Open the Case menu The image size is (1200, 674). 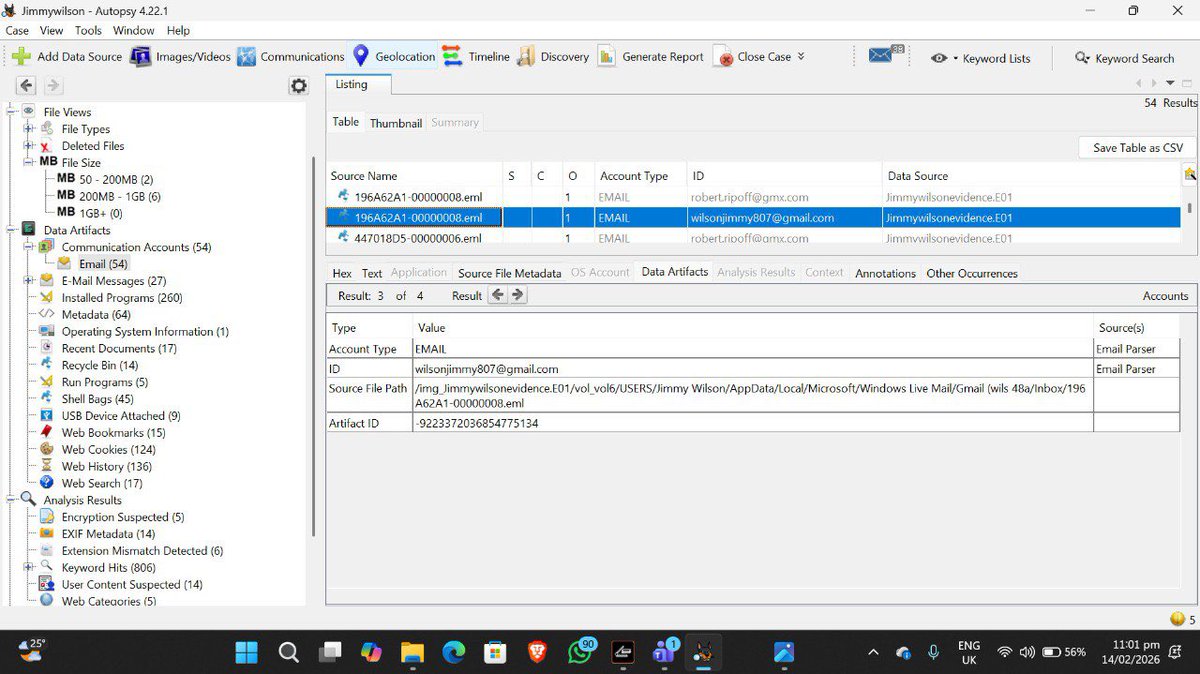tap(17, 31)
